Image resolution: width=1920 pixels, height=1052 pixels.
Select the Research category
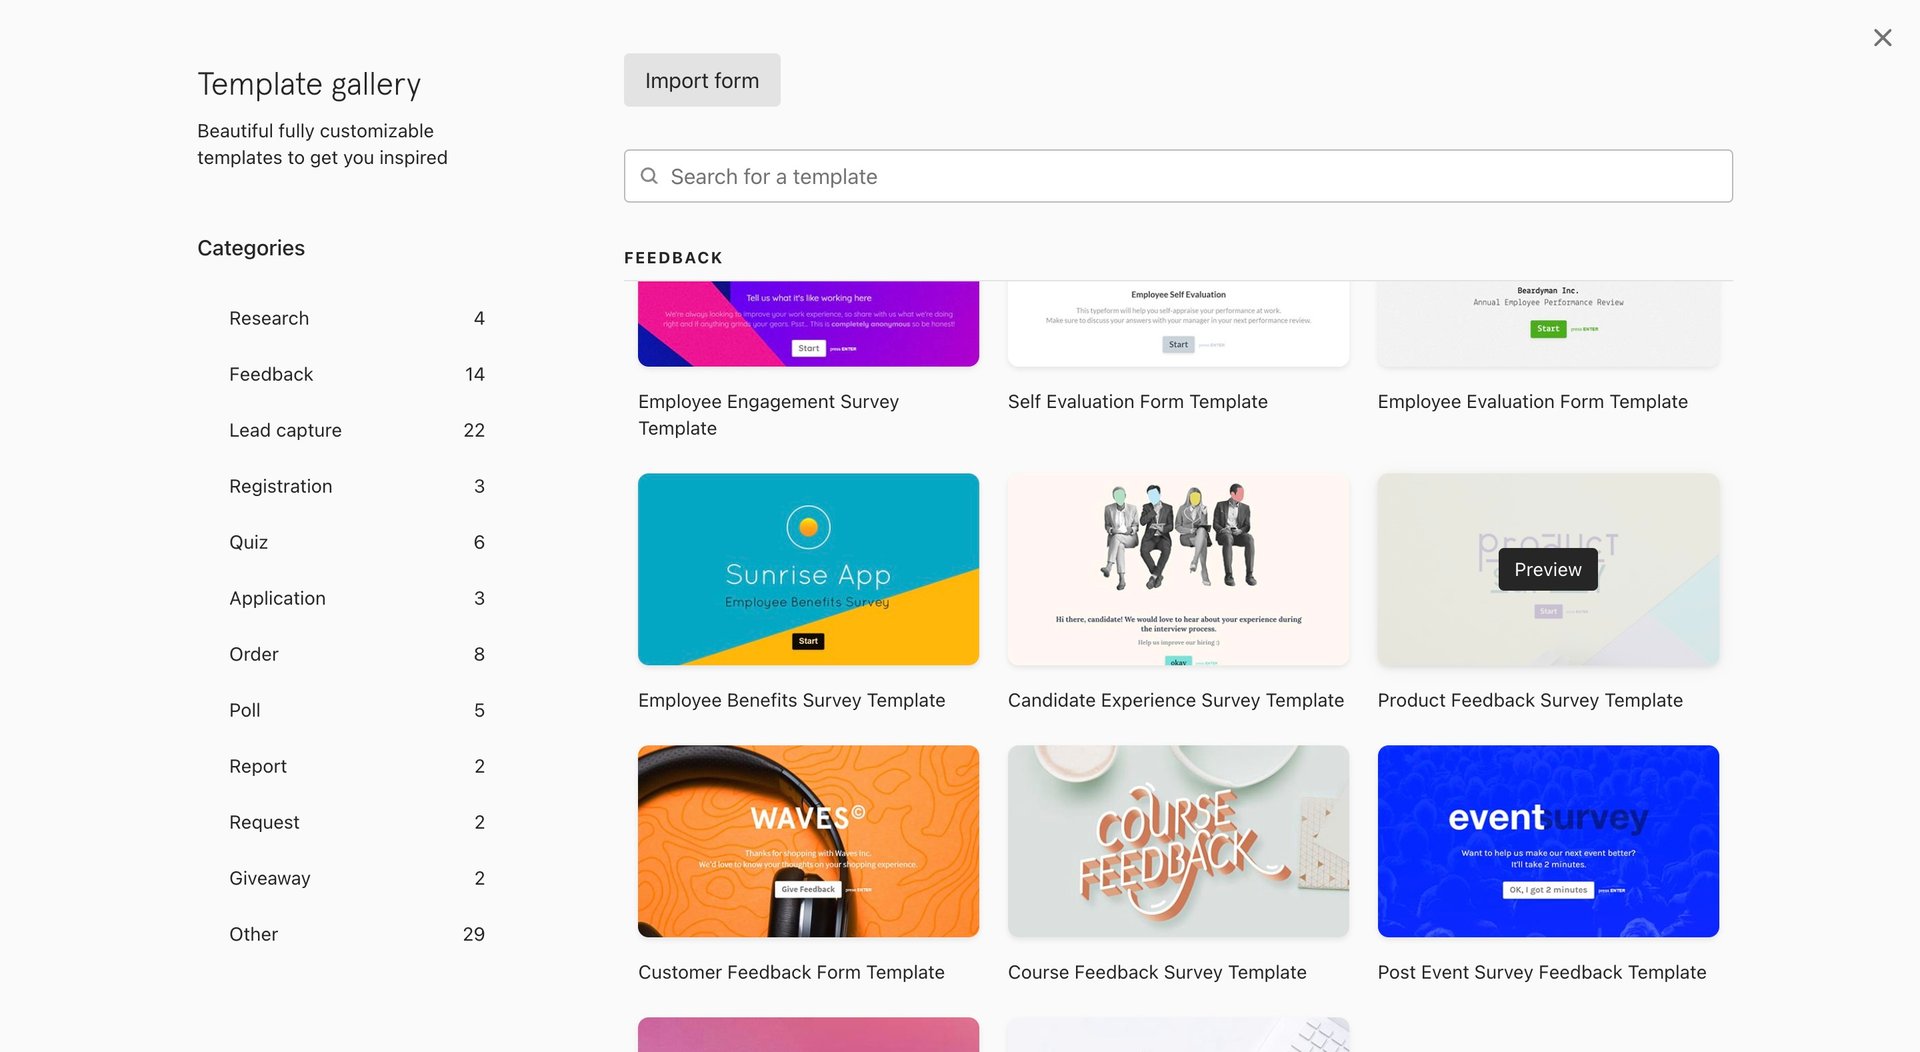(x=357, y=318)
